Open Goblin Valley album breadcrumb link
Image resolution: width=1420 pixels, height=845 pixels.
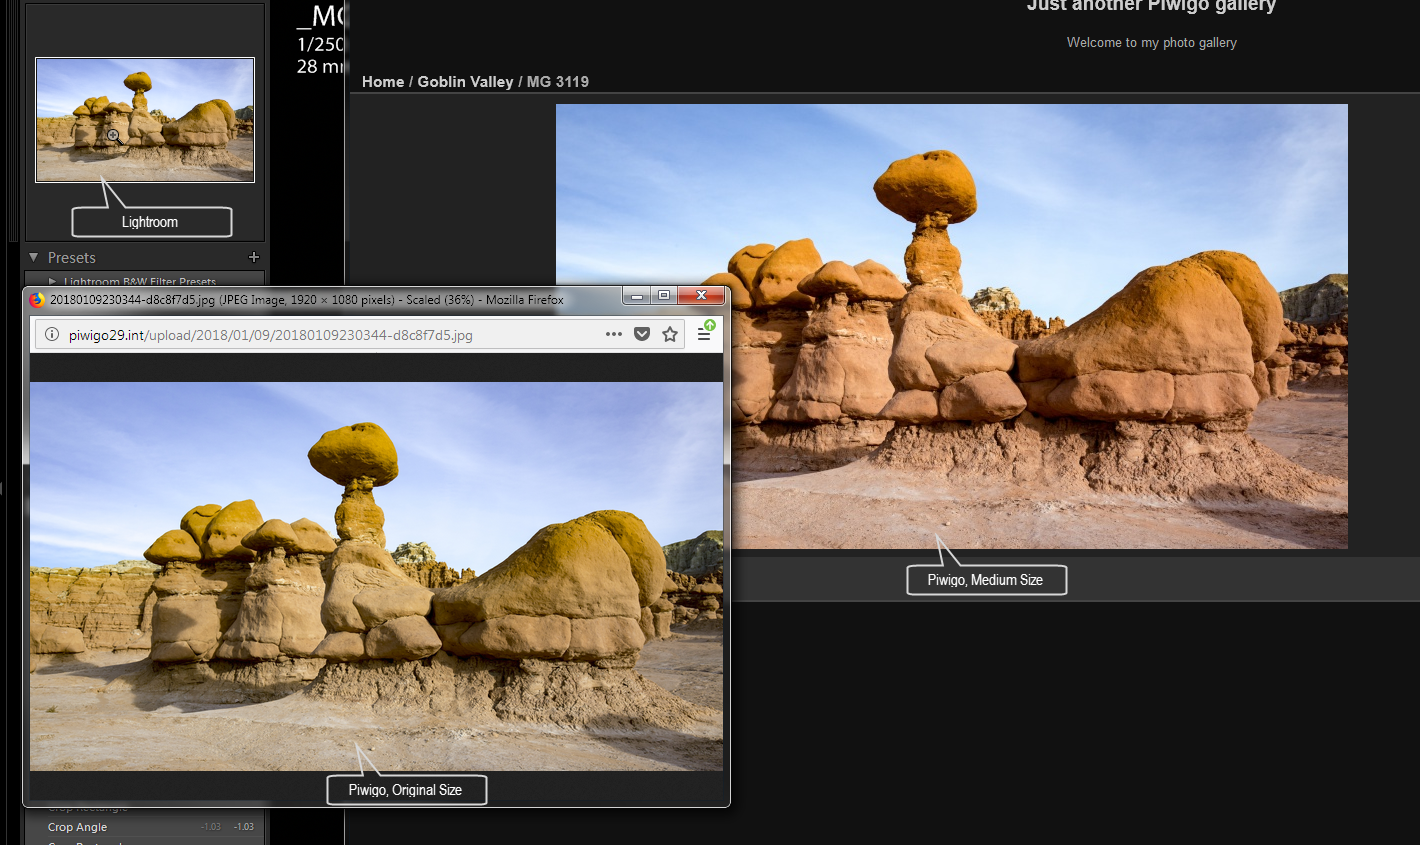pyautogui.click(x=465, y=82)
